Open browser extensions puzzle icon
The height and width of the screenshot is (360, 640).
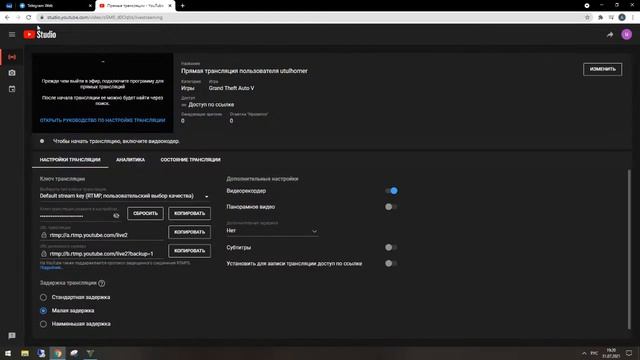point(600,18)
